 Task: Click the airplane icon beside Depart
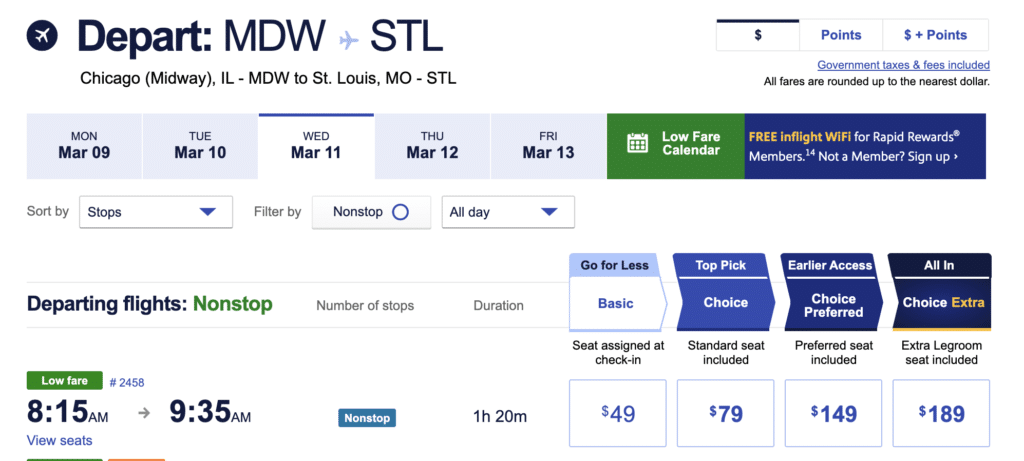42,36
